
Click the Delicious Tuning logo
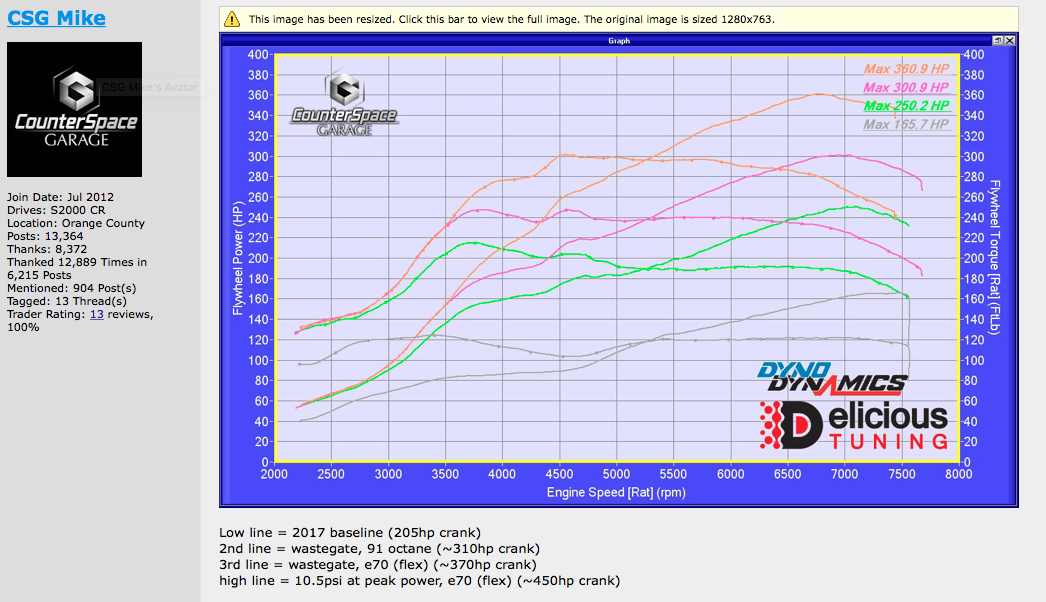coord(854,424)
